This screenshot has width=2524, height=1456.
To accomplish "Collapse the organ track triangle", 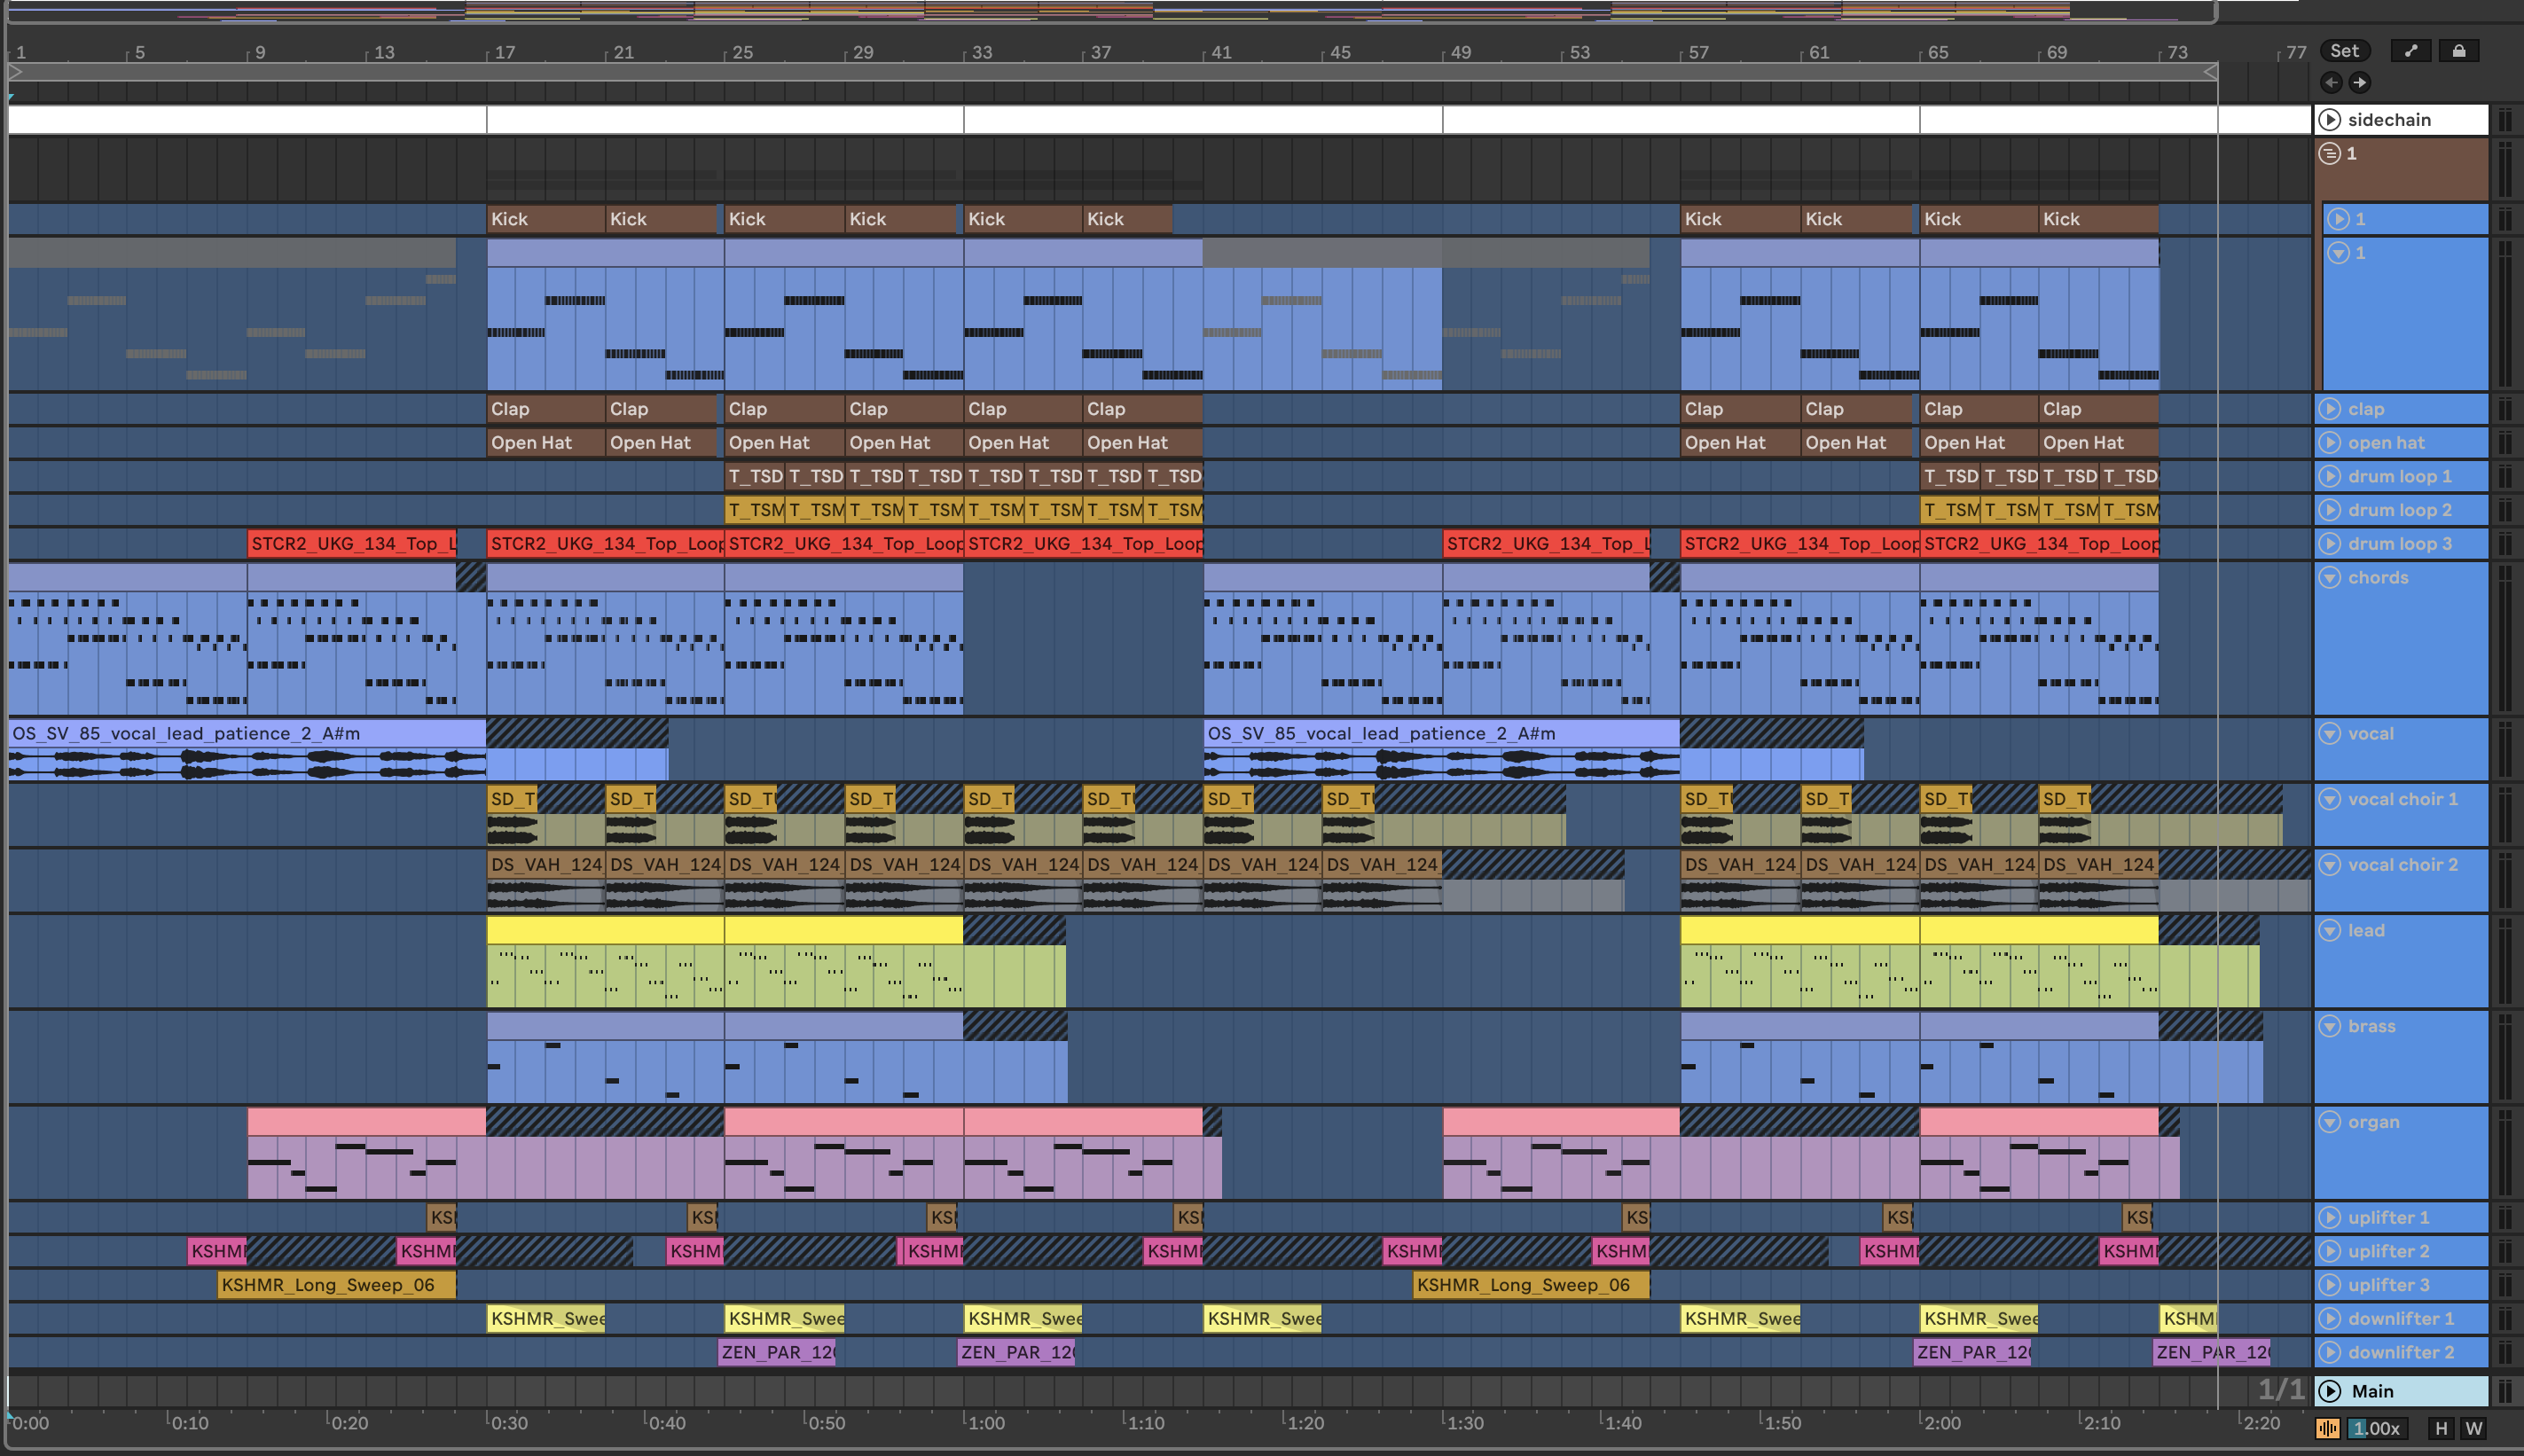I will coord(2330,1122).
